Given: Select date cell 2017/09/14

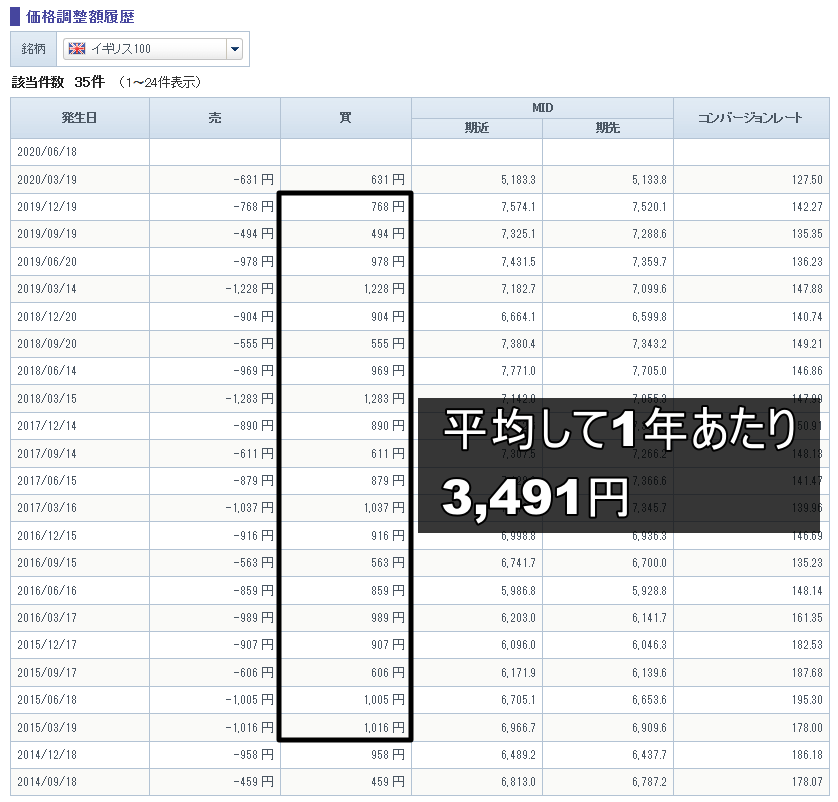Looking at the screenshot, I should 47,454.
